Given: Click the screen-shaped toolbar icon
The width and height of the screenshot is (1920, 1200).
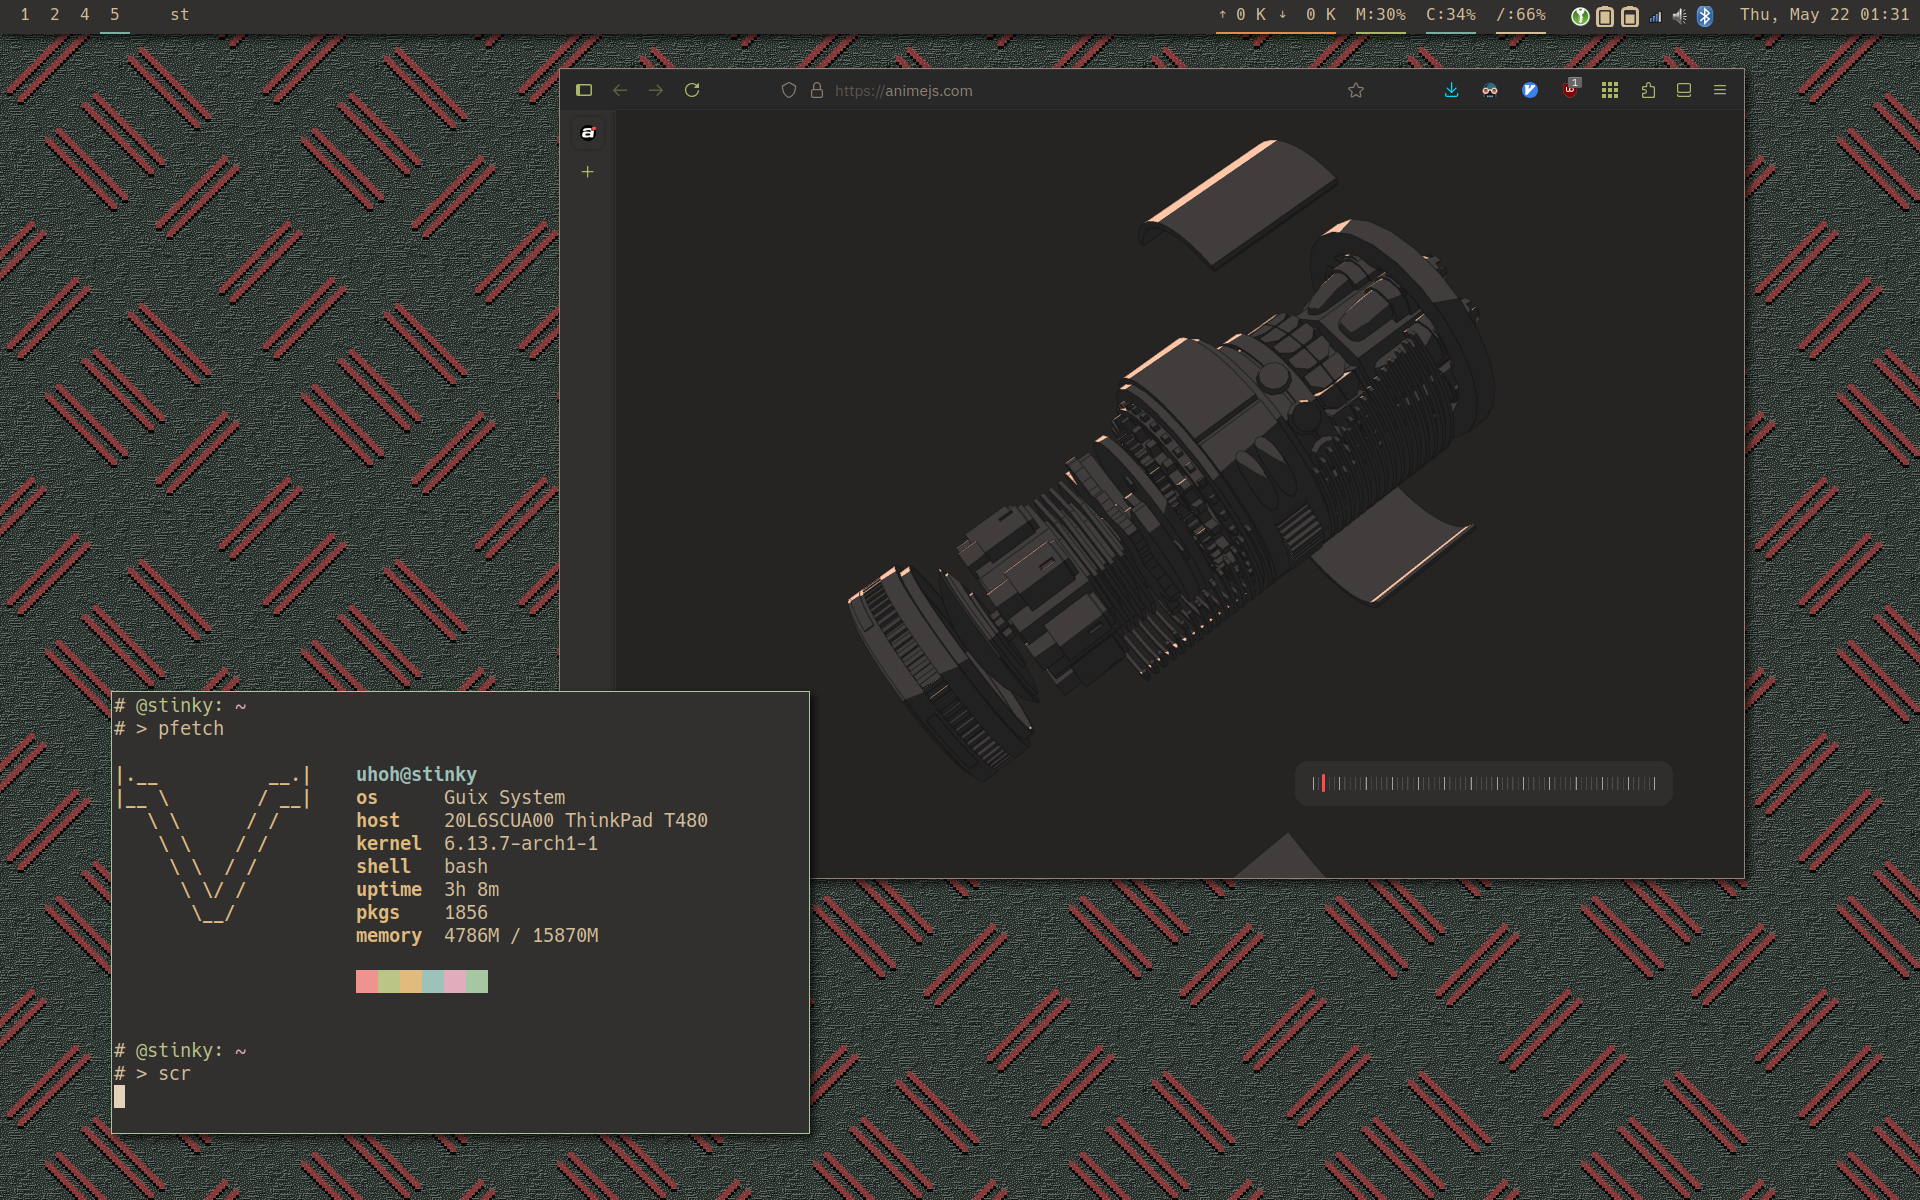Looking at the screenshot, I should point(1684,90).
